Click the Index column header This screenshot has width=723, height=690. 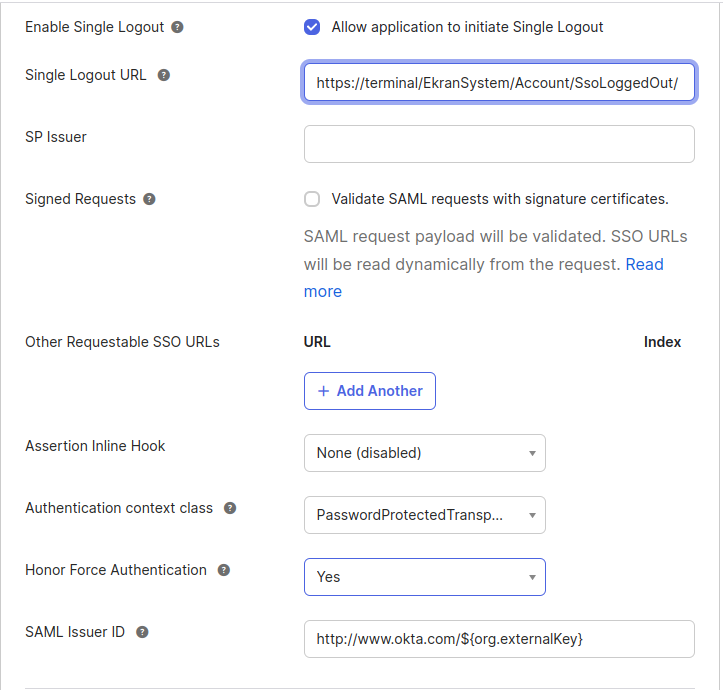click(x=662, y=342)
